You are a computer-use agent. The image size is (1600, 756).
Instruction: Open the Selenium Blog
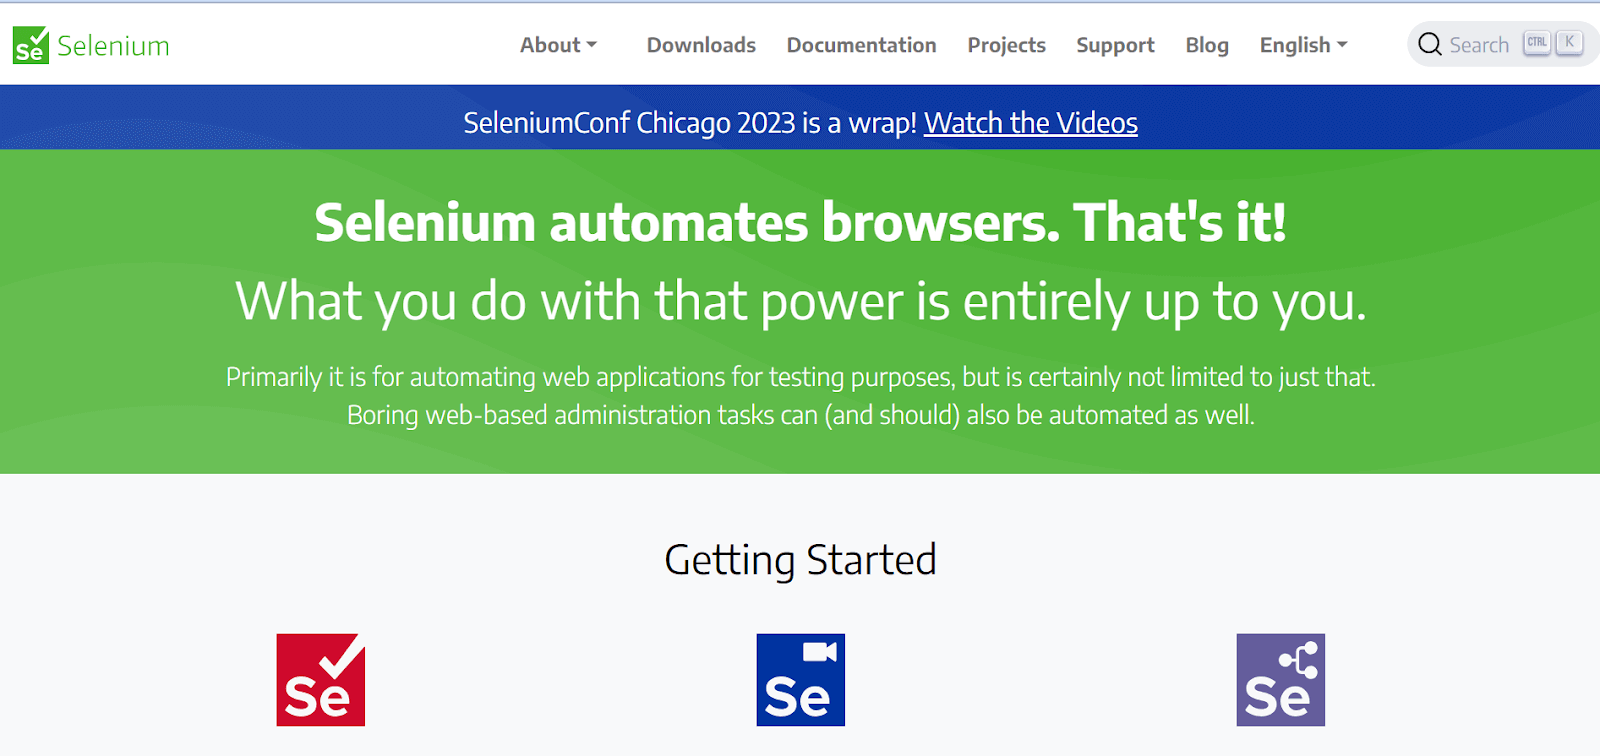1206,44
